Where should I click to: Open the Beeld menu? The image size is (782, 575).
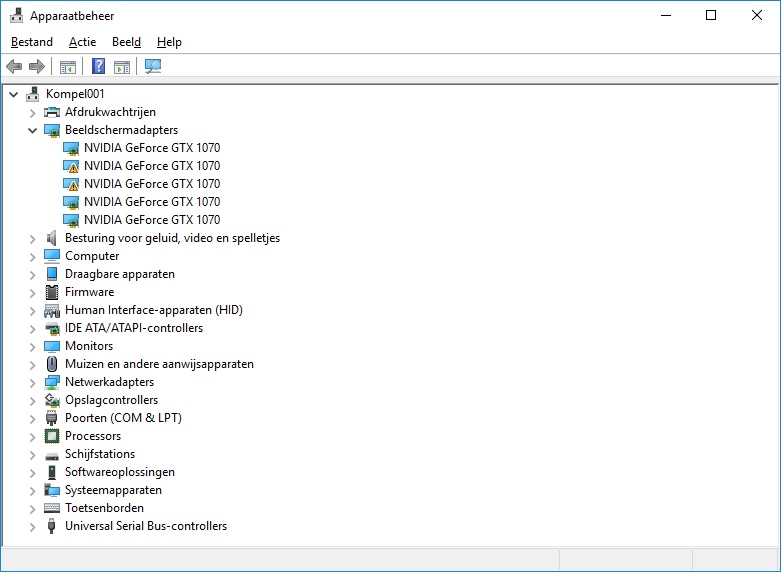point(126,42)
